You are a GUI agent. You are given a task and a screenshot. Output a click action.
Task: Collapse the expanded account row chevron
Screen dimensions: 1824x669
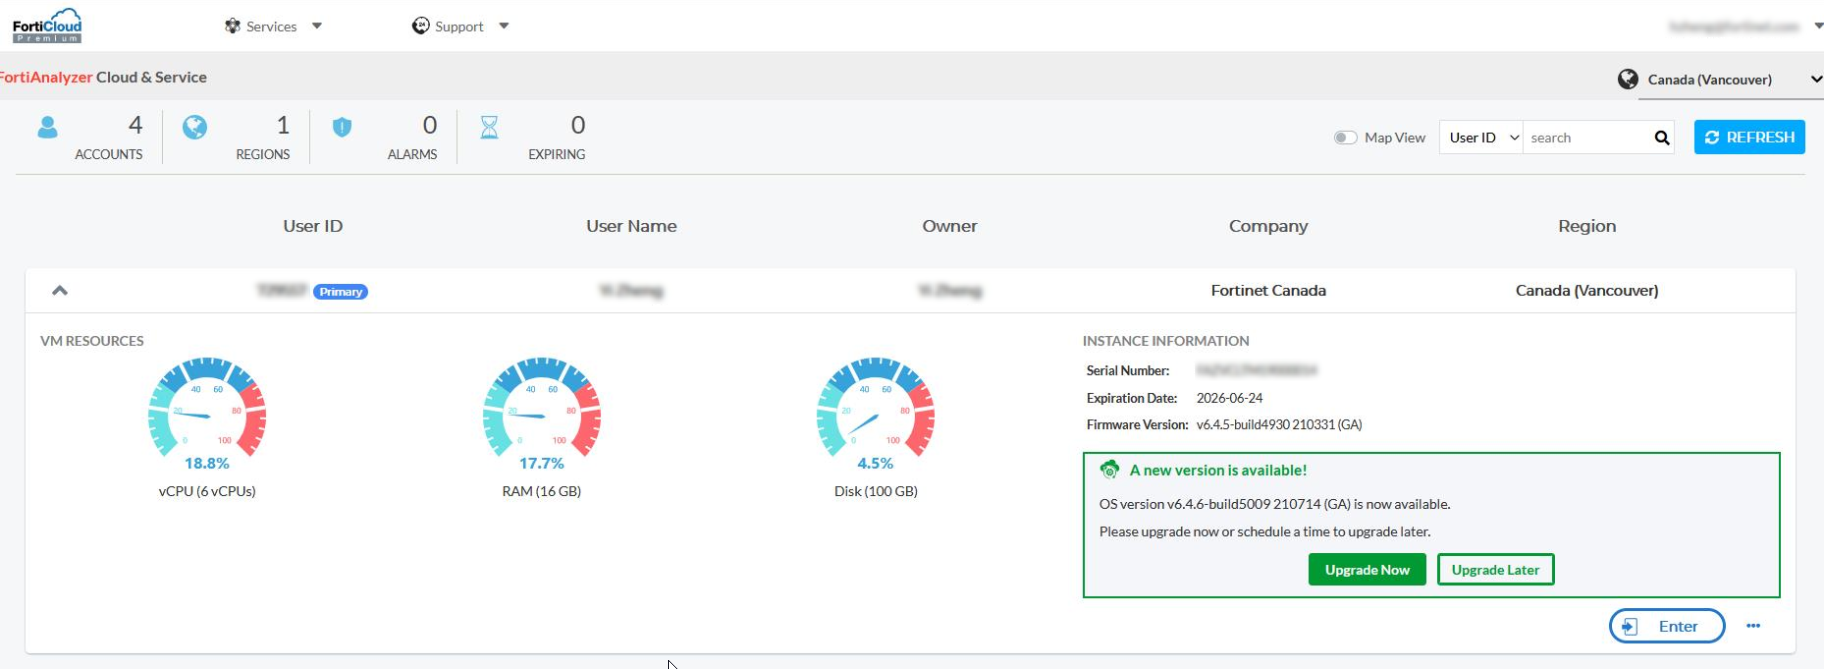(x=60, y=291)
